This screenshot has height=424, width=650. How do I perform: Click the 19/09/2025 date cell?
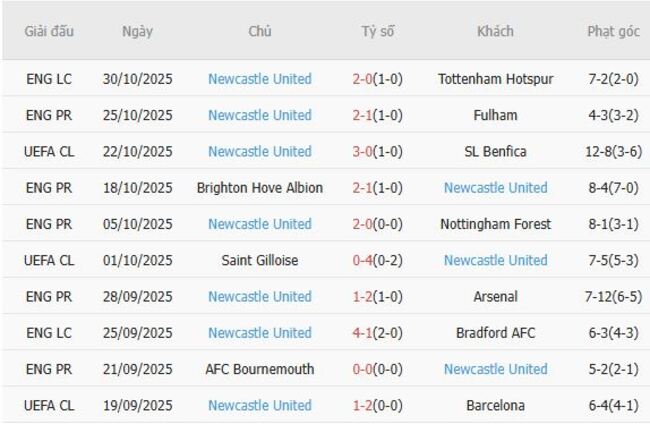click(138, 405)
